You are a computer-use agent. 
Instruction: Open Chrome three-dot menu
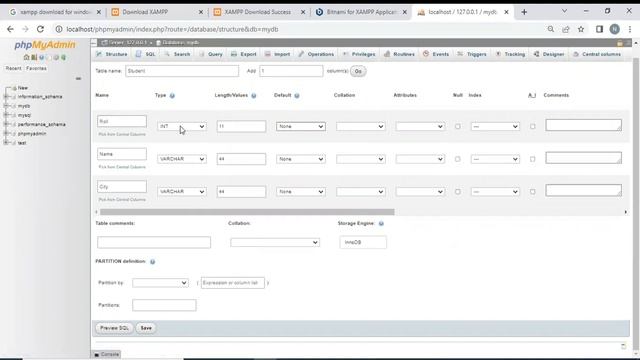click(x=630, y=29)
